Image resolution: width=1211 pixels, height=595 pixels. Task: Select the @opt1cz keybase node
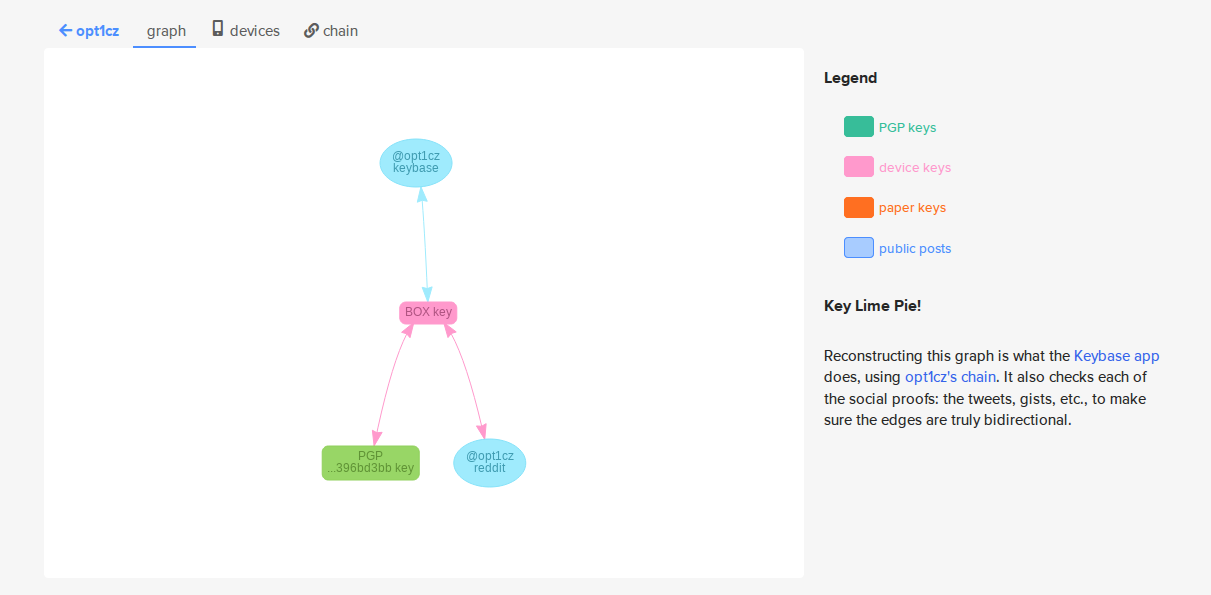tap(416, 162)
